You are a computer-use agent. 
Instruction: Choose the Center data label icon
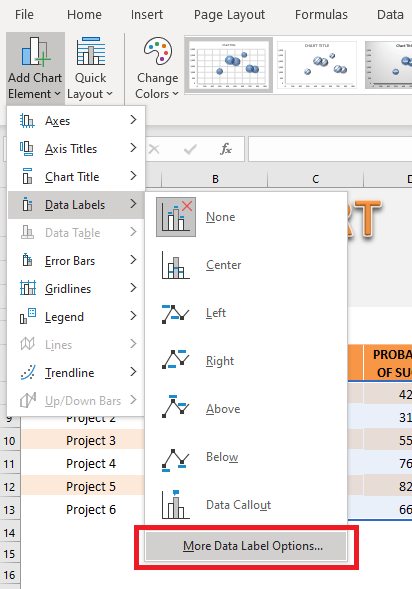click(x=176, y=265)
